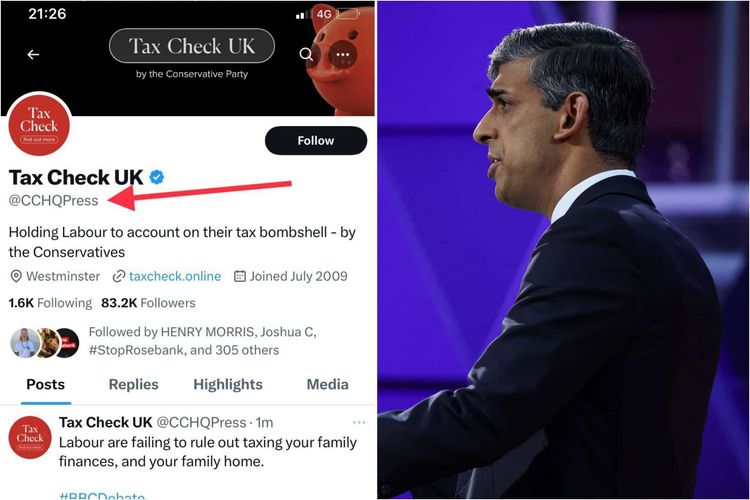750x500 pixels.
Task: Open the Tax Check profile avatar
Action: pyautogui.click(x=39, y=126)
